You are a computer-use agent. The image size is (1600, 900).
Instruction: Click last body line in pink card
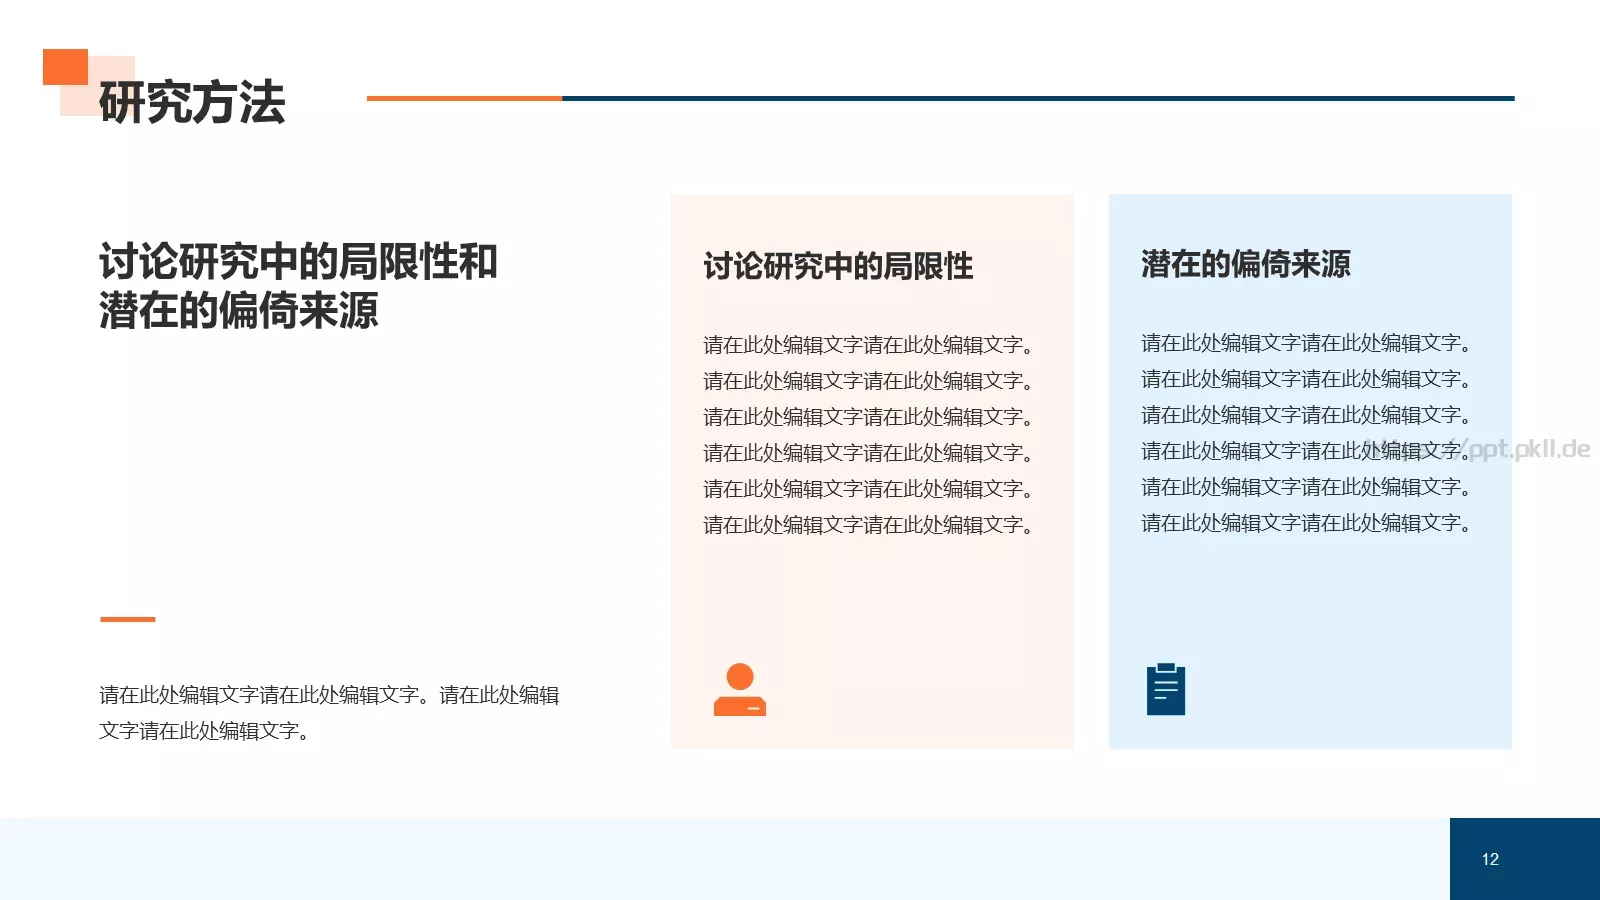[868, 525]
